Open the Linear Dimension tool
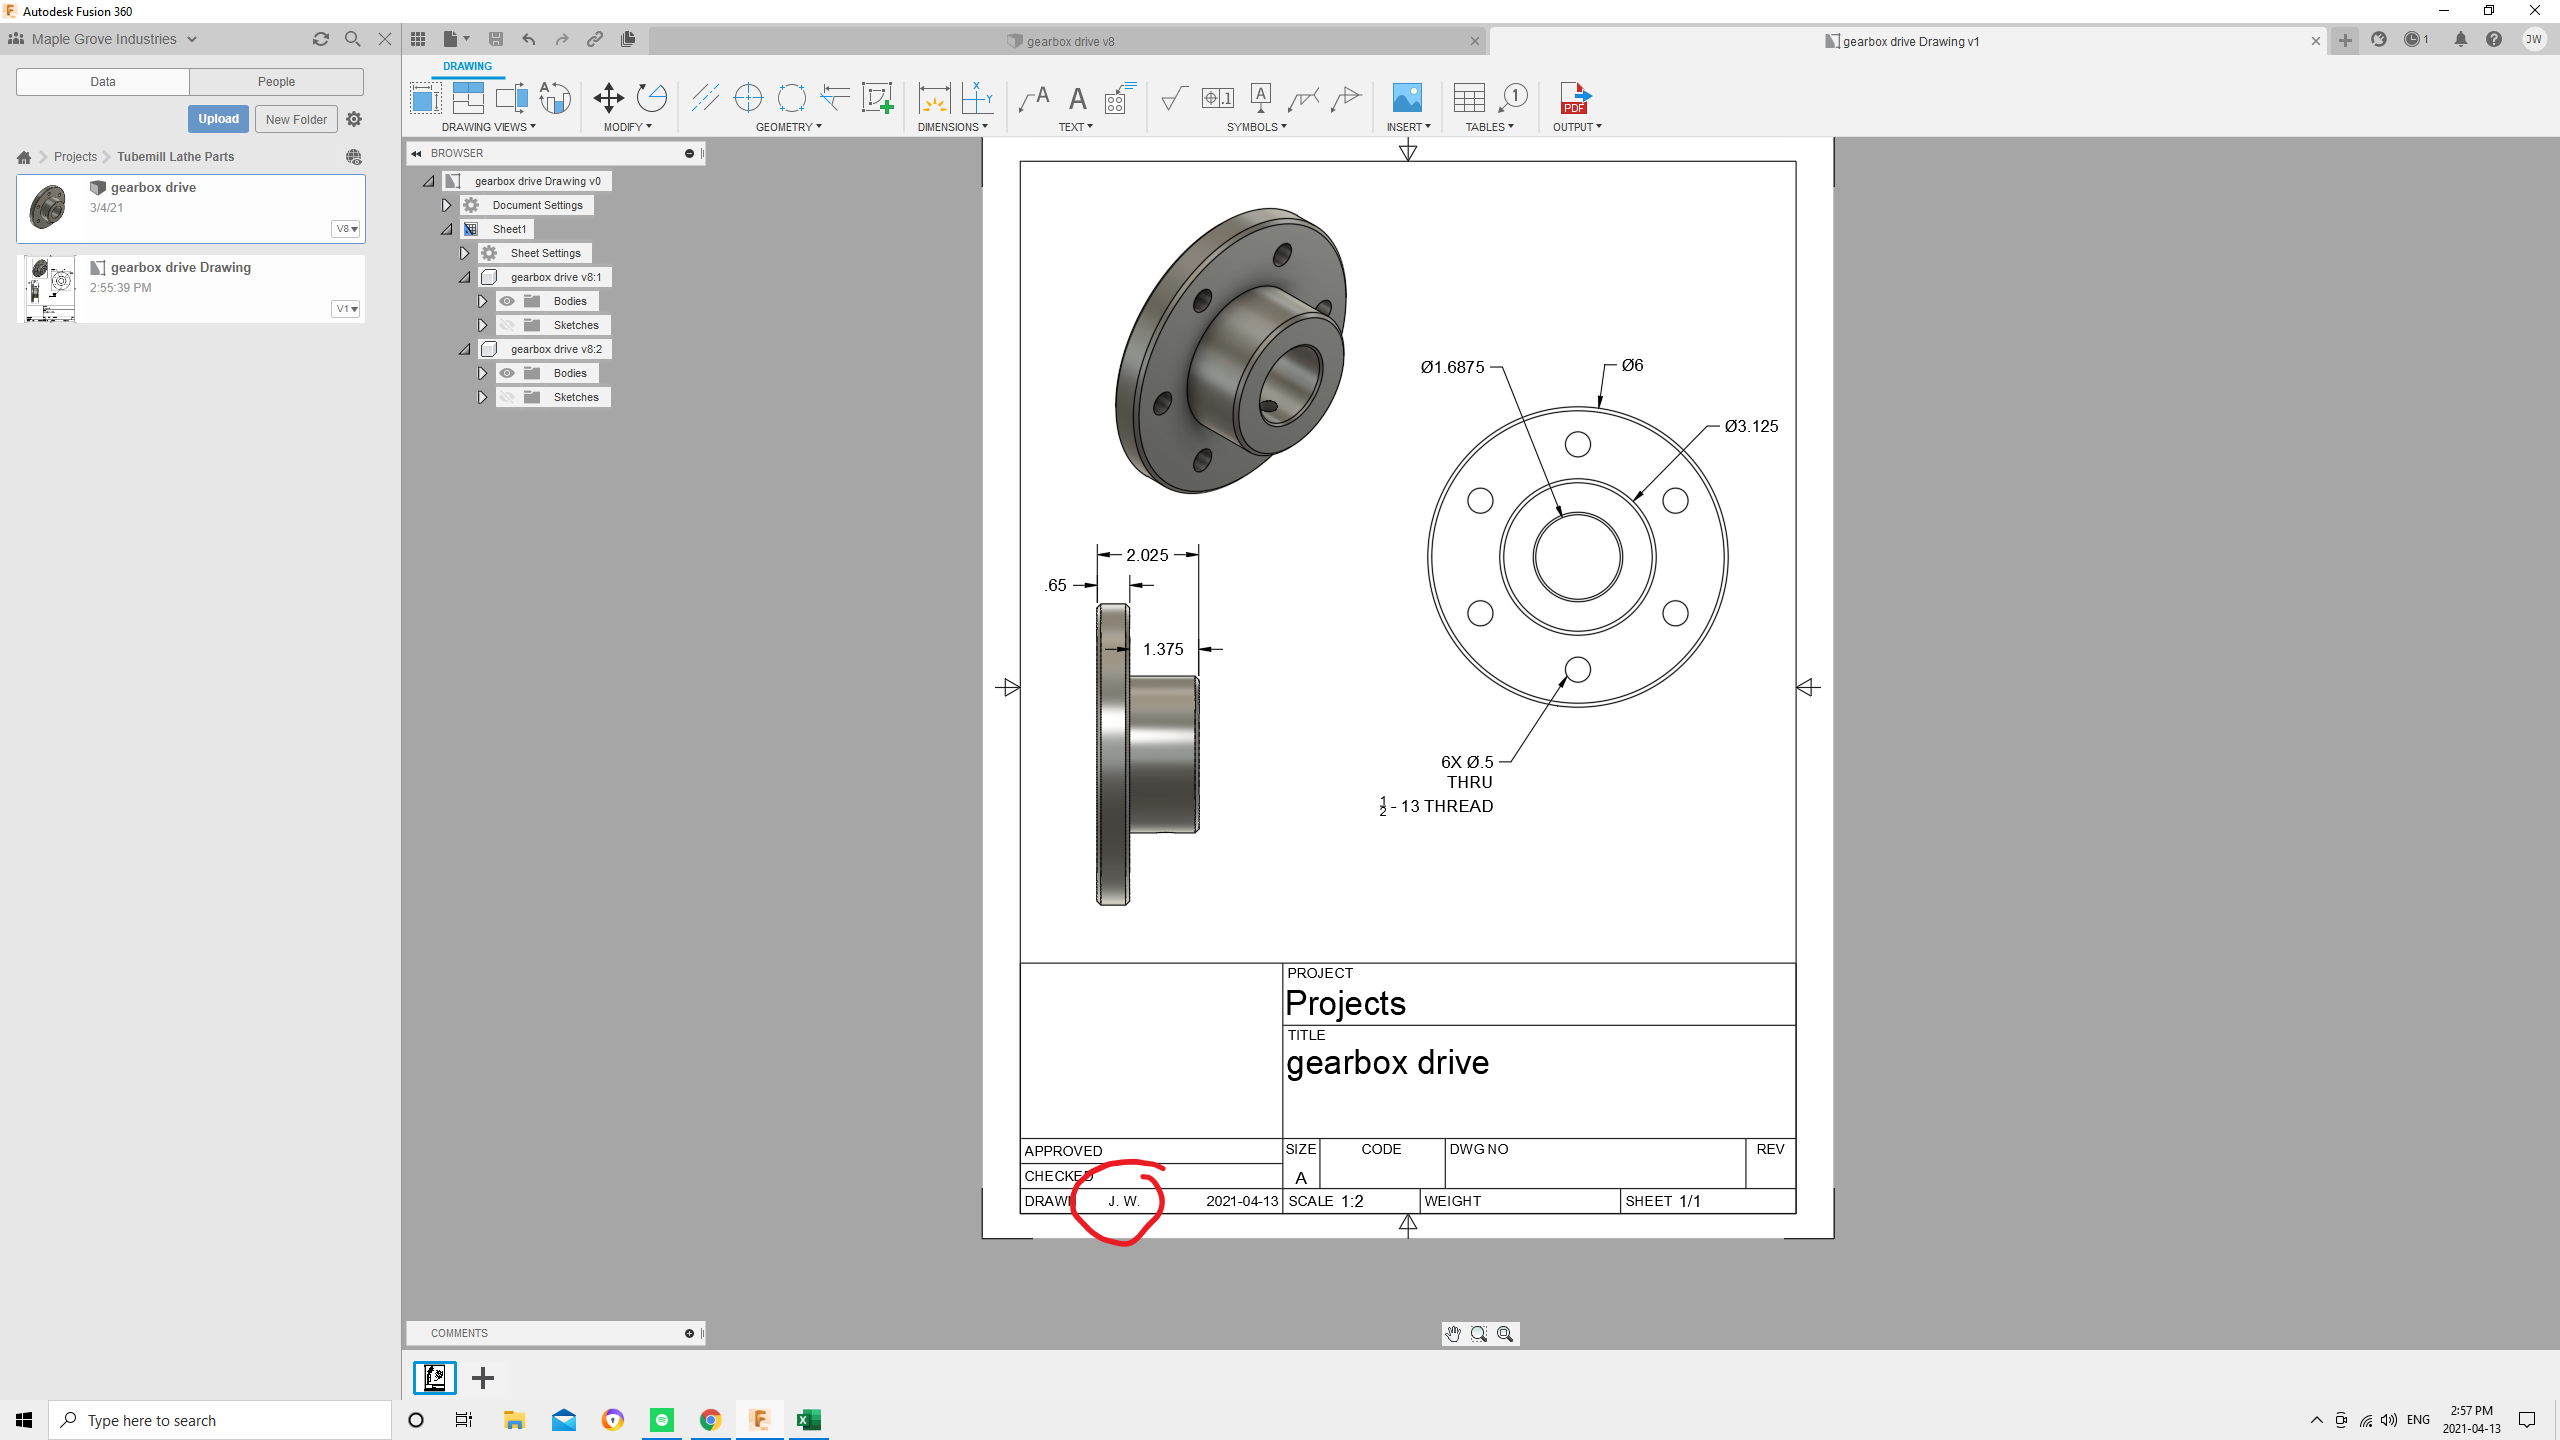Image resolution: width=2560 pixels, height=1440 pixels. (x=934, y=100)
